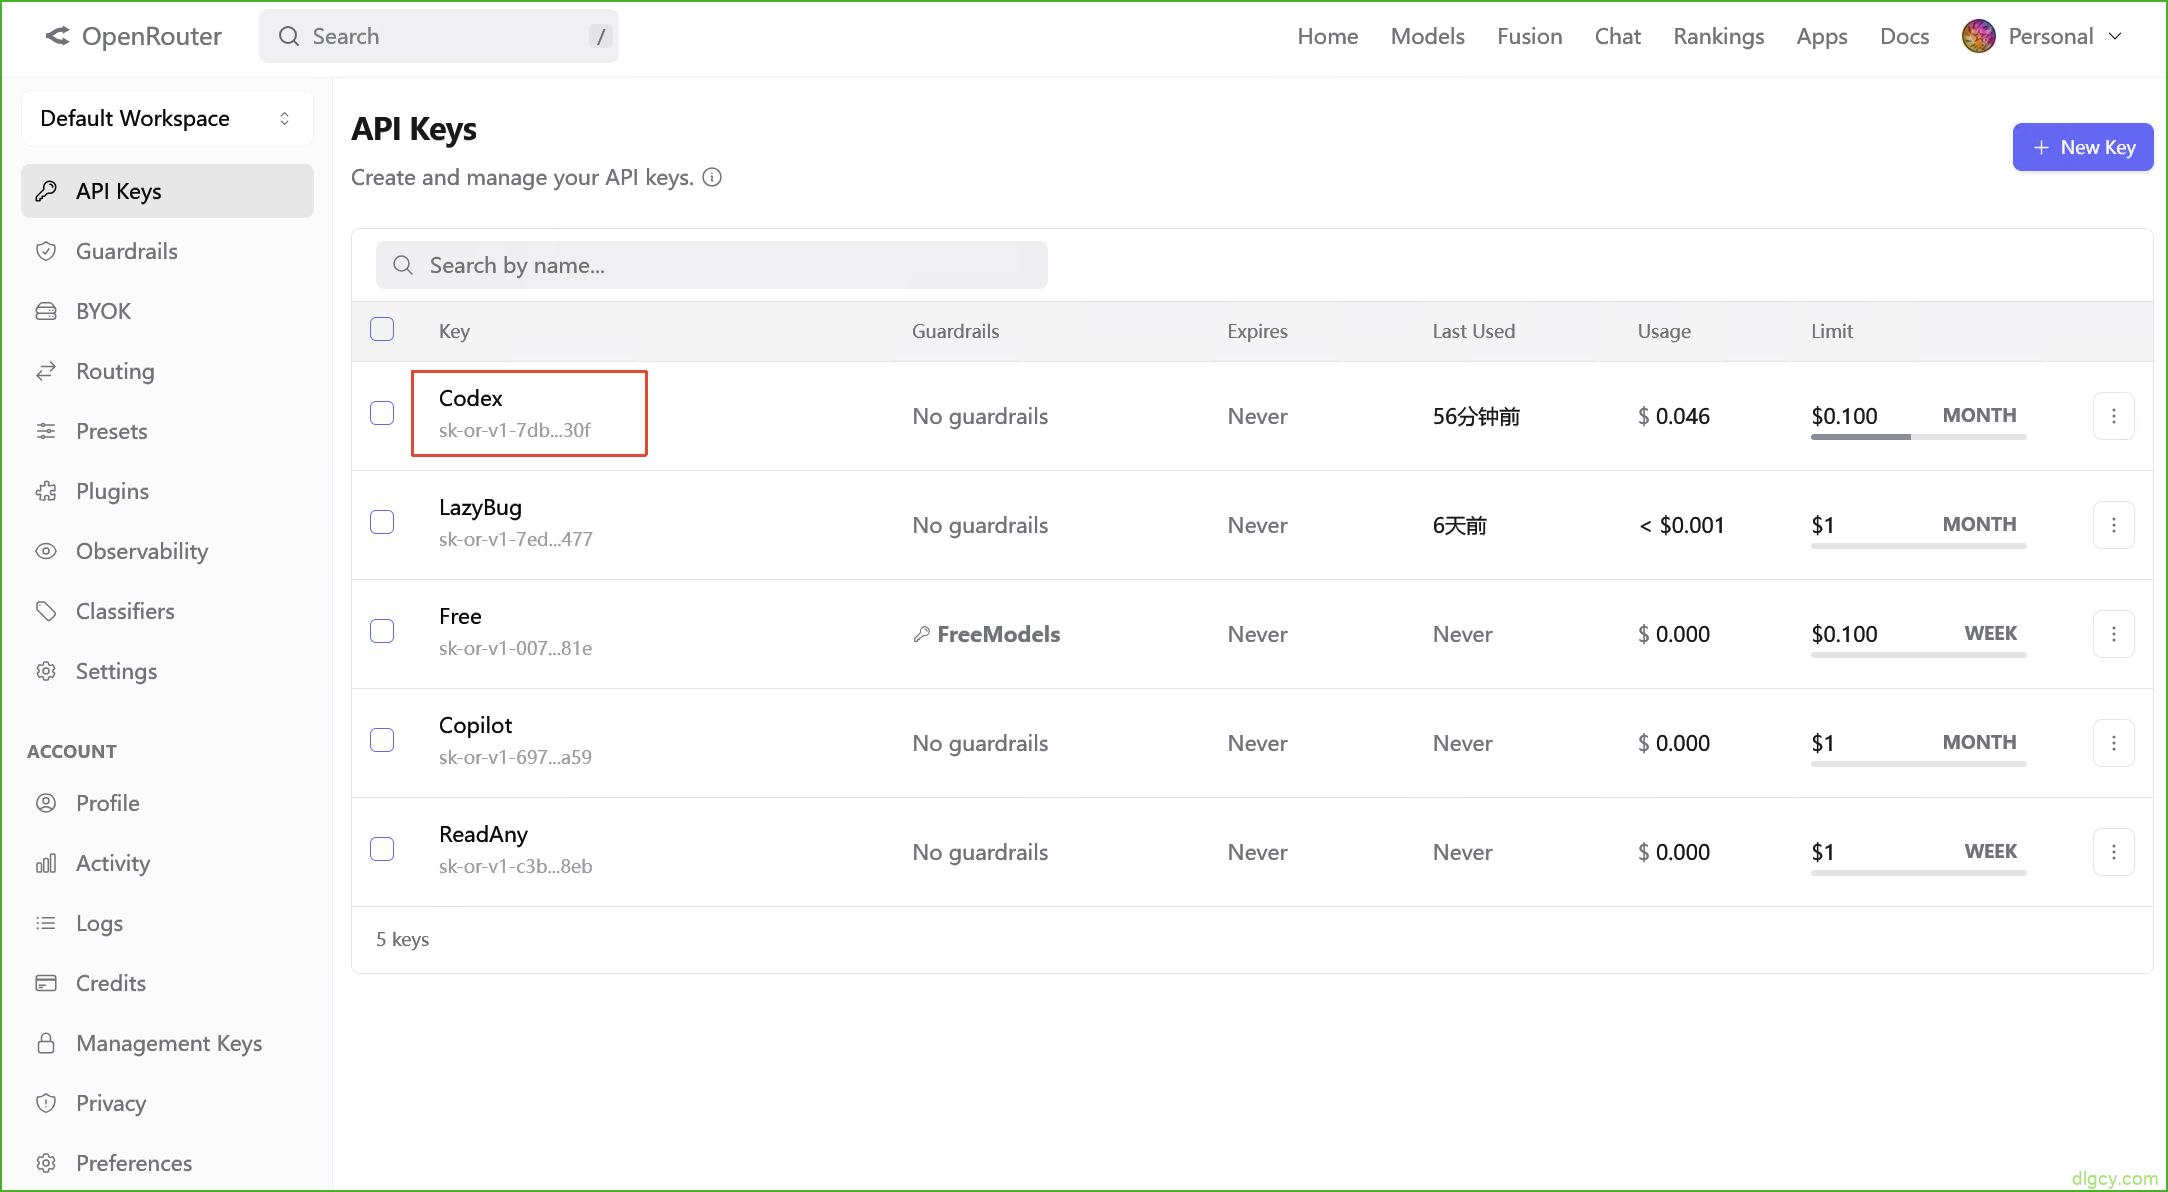Click the OpenRouter logo icon
Screen dimensions: 2168x1192
[x=57, y=36]
